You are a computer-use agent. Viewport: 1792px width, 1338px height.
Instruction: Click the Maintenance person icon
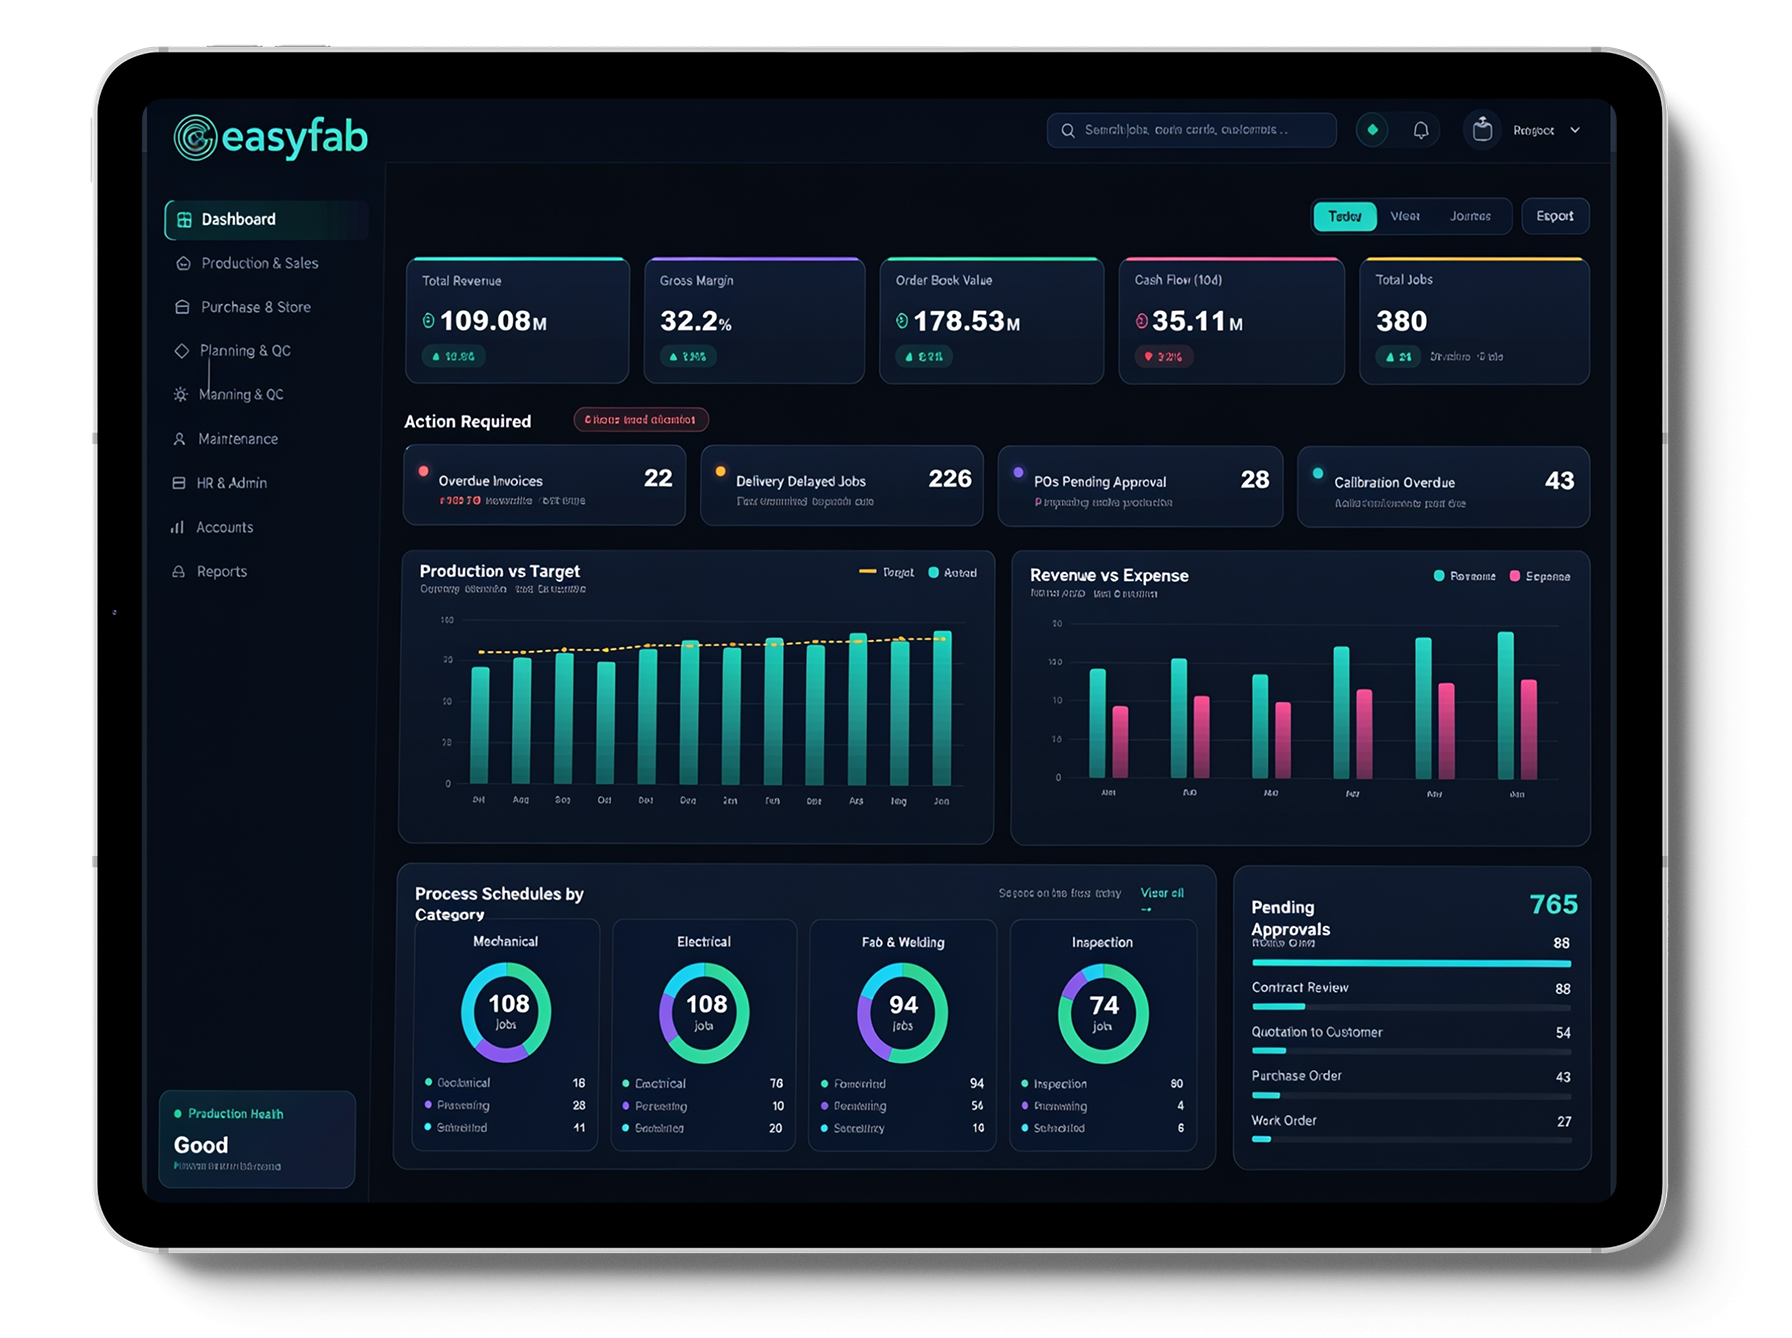pyautogui.click(x=179, y=439)
